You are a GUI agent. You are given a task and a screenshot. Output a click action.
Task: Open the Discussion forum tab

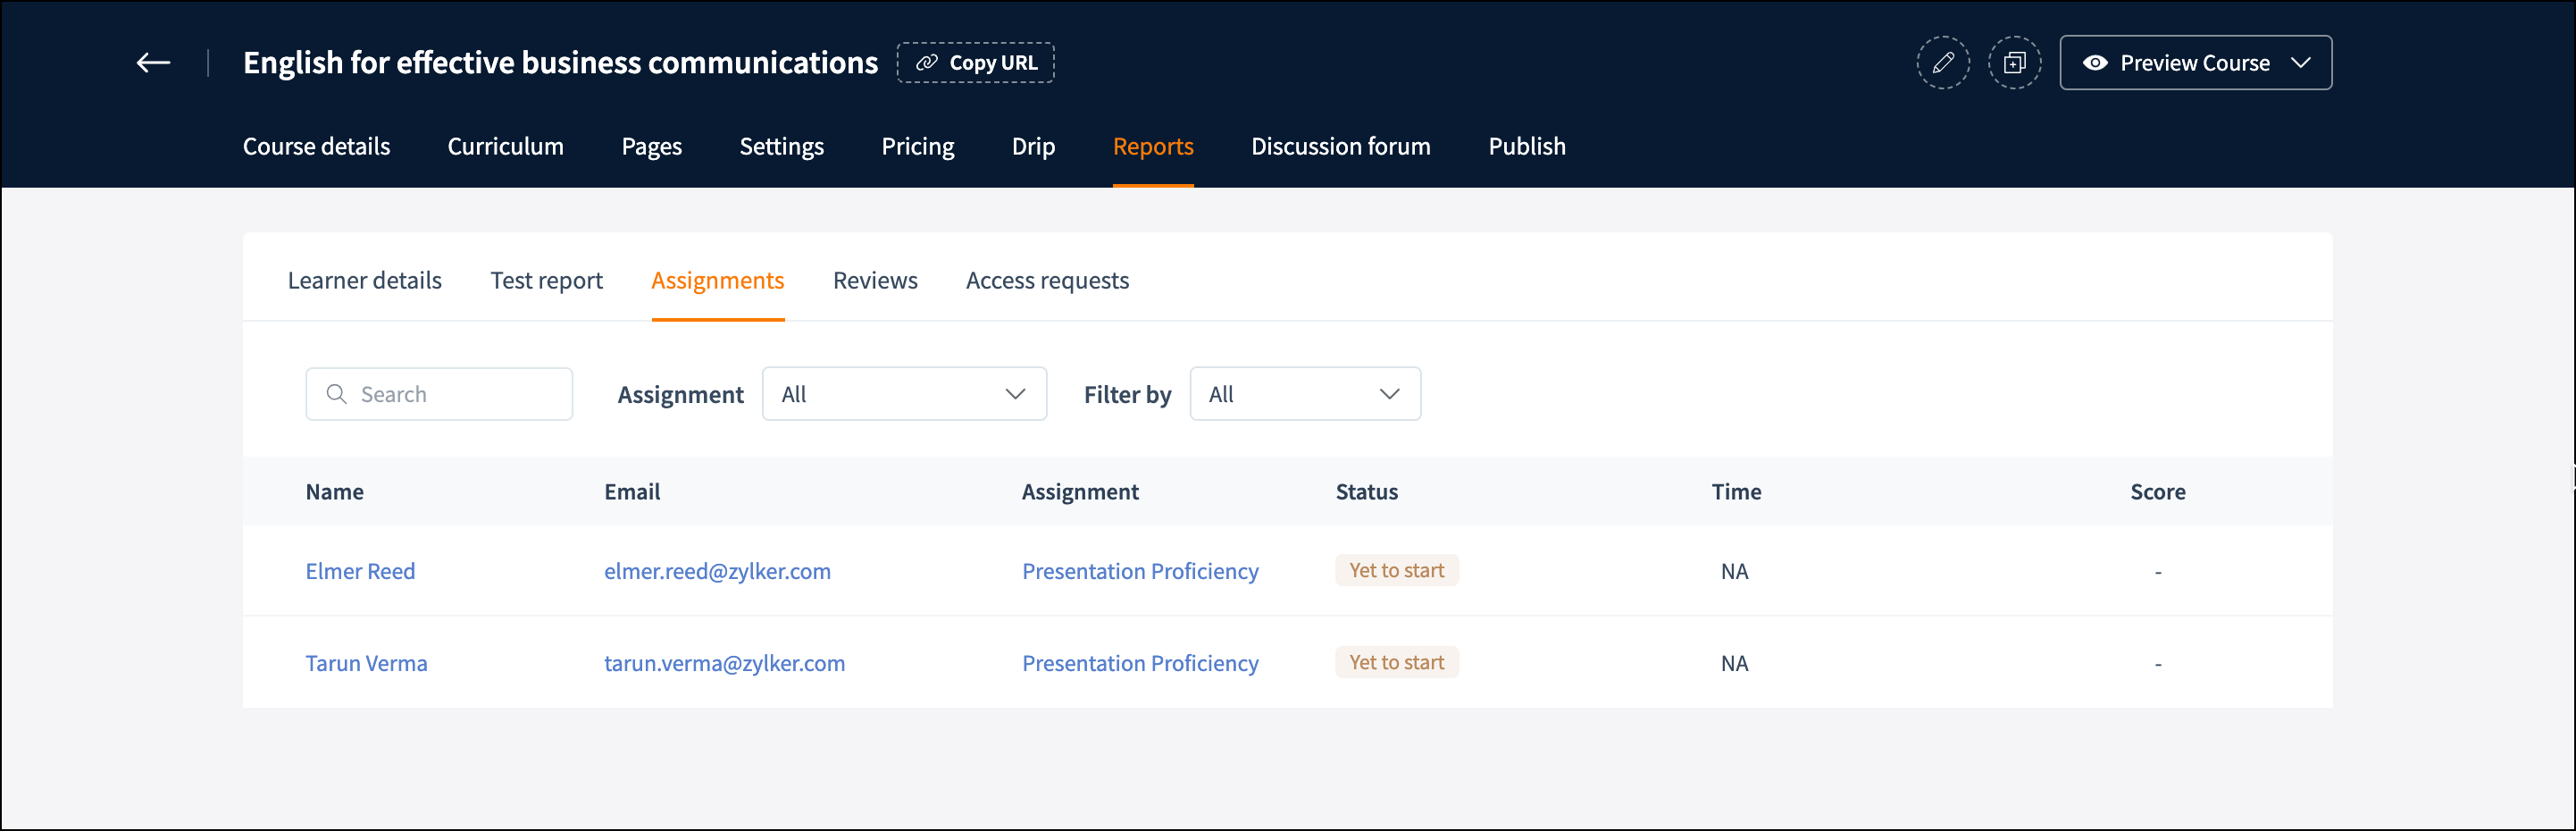[x=1340, y=146]
